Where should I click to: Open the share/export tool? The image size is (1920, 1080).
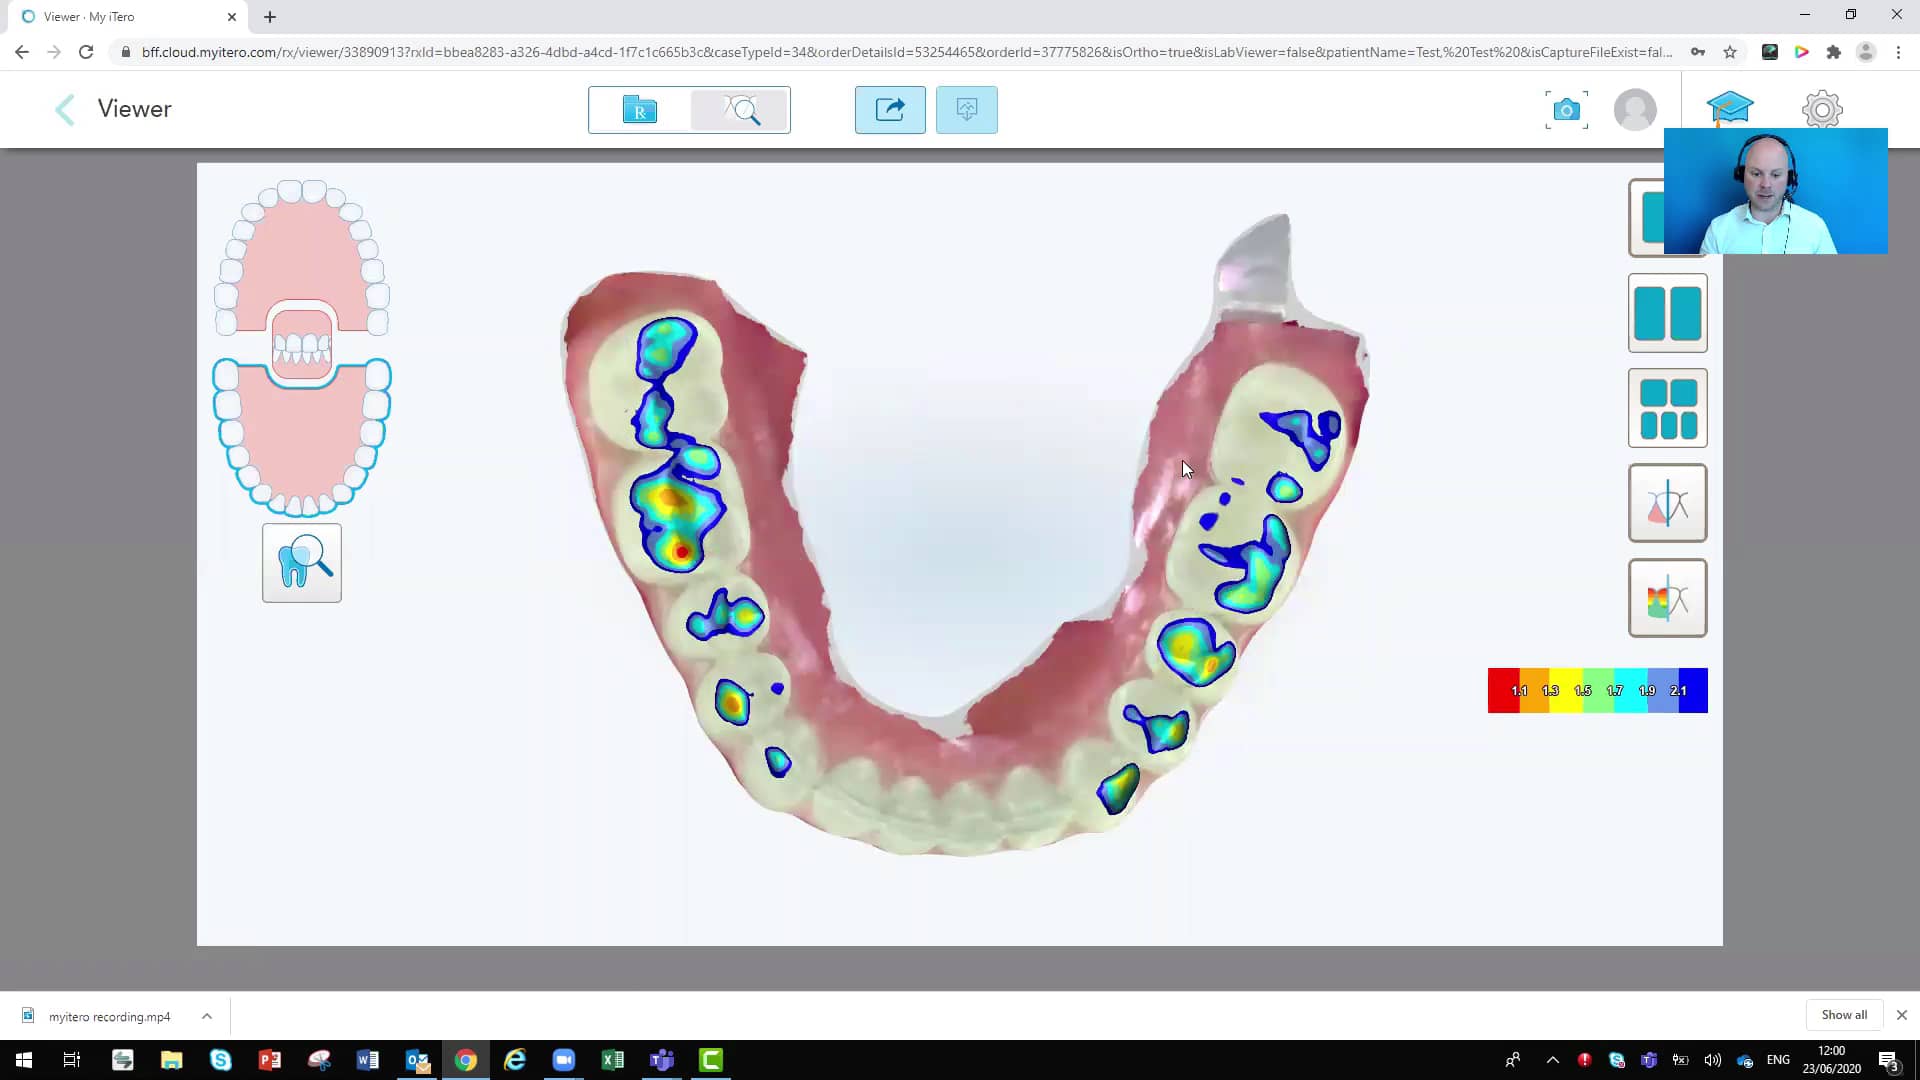point(891,108)
